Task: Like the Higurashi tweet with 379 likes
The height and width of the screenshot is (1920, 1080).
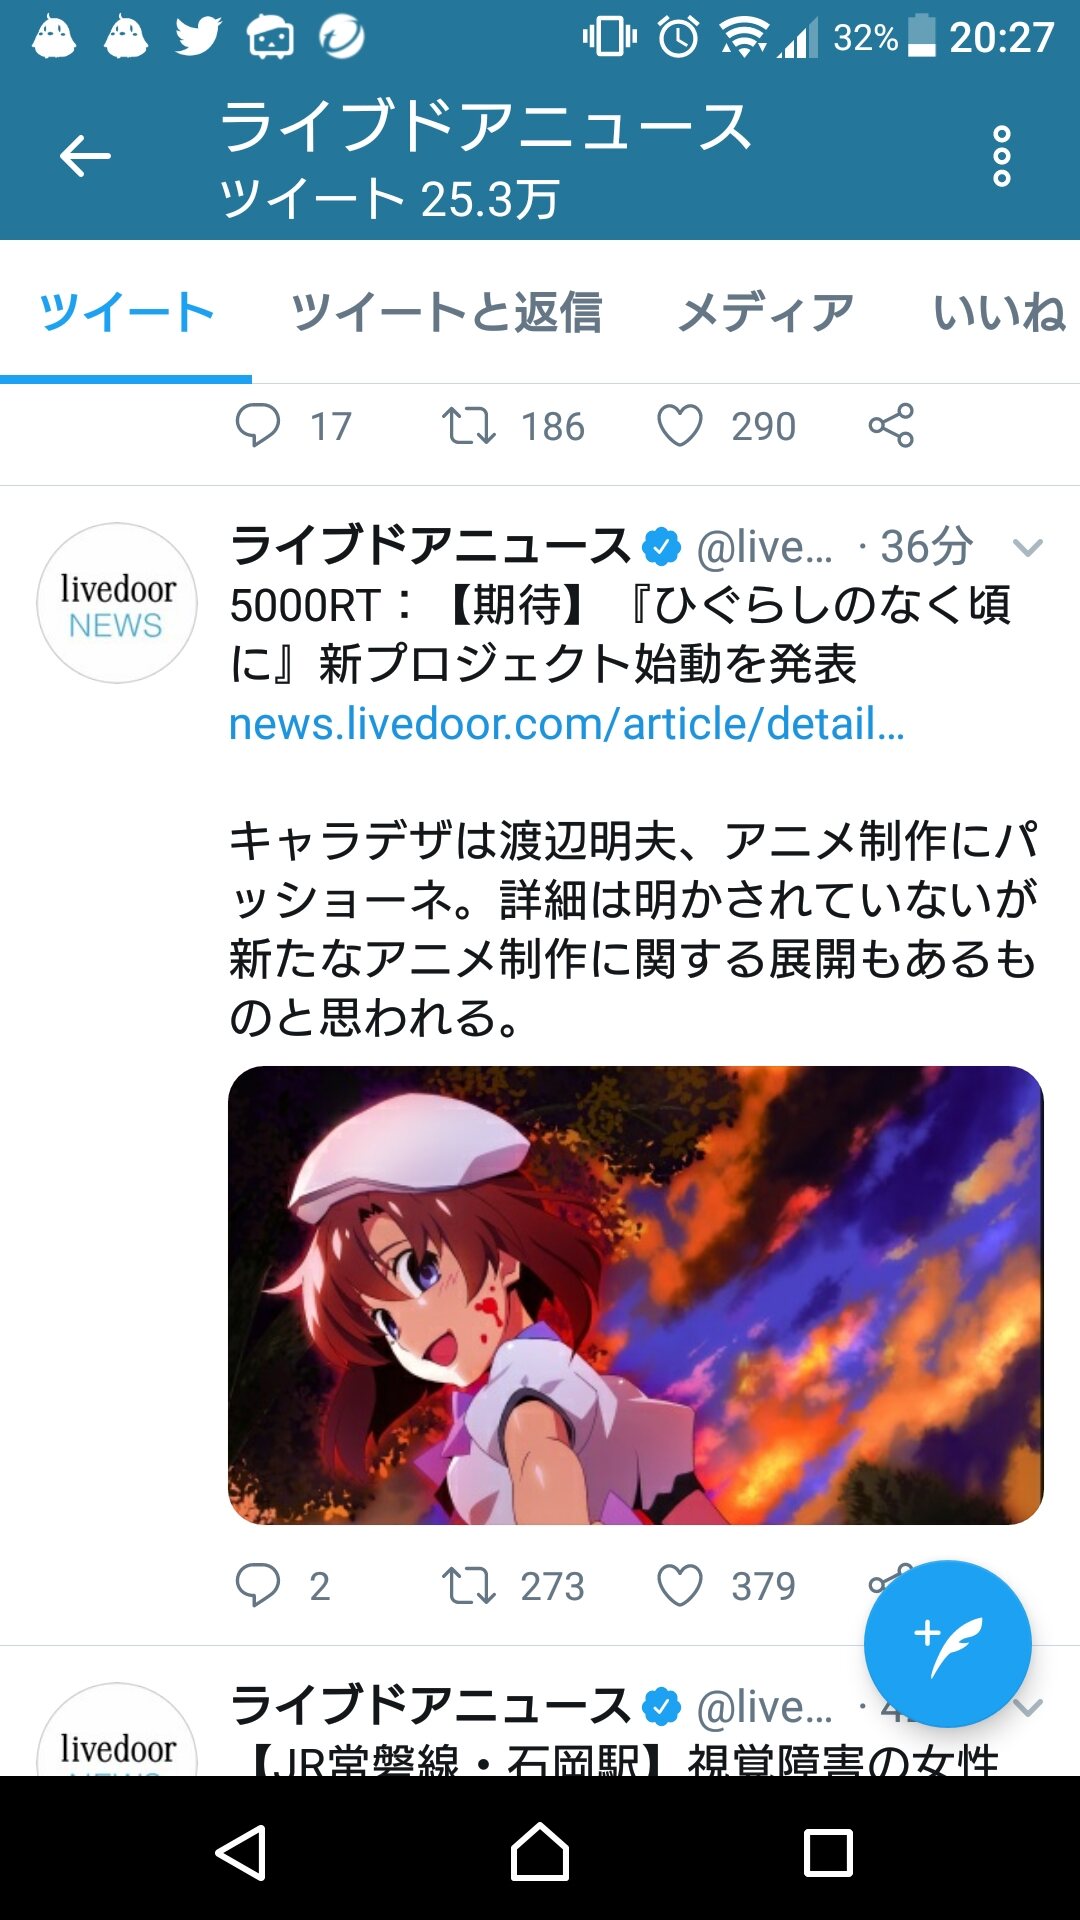Action: 680,1585
